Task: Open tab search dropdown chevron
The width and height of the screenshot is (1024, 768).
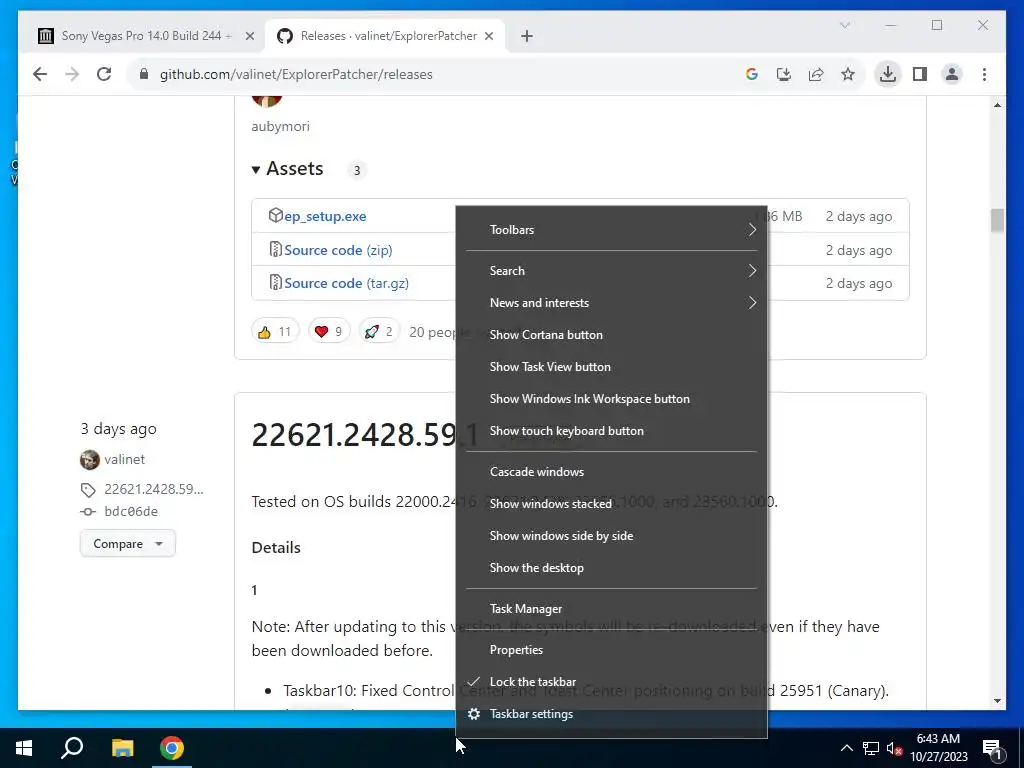Action: click(x=844, y=25)
